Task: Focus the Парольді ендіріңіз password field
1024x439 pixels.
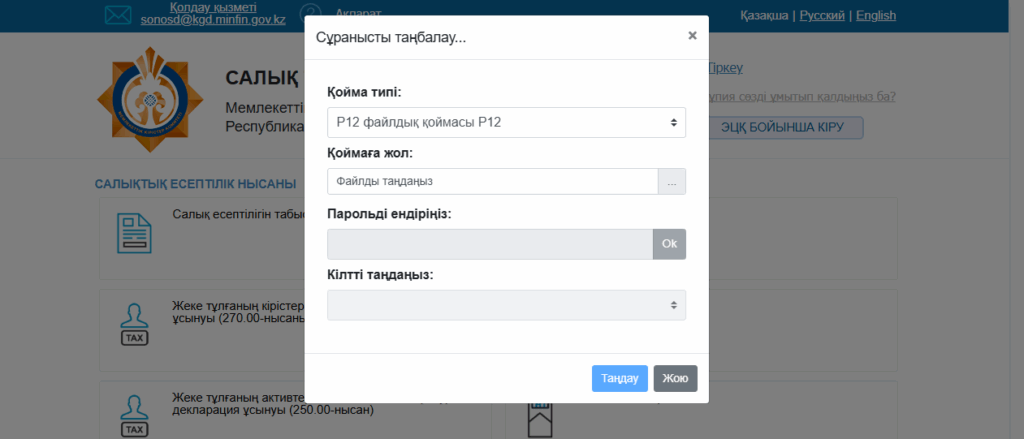Action: (490, 244)
